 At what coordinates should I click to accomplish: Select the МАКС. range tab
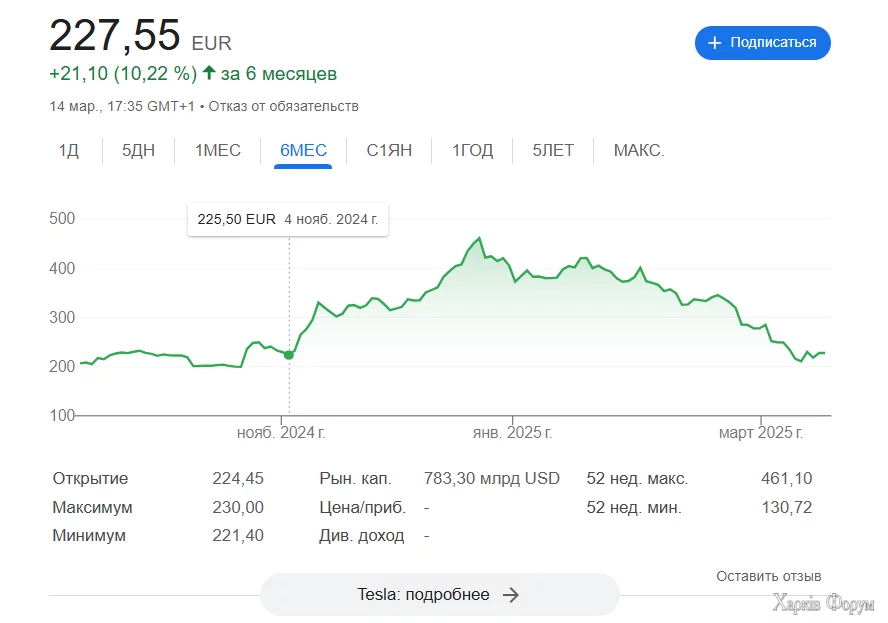[x=639, y=151]
